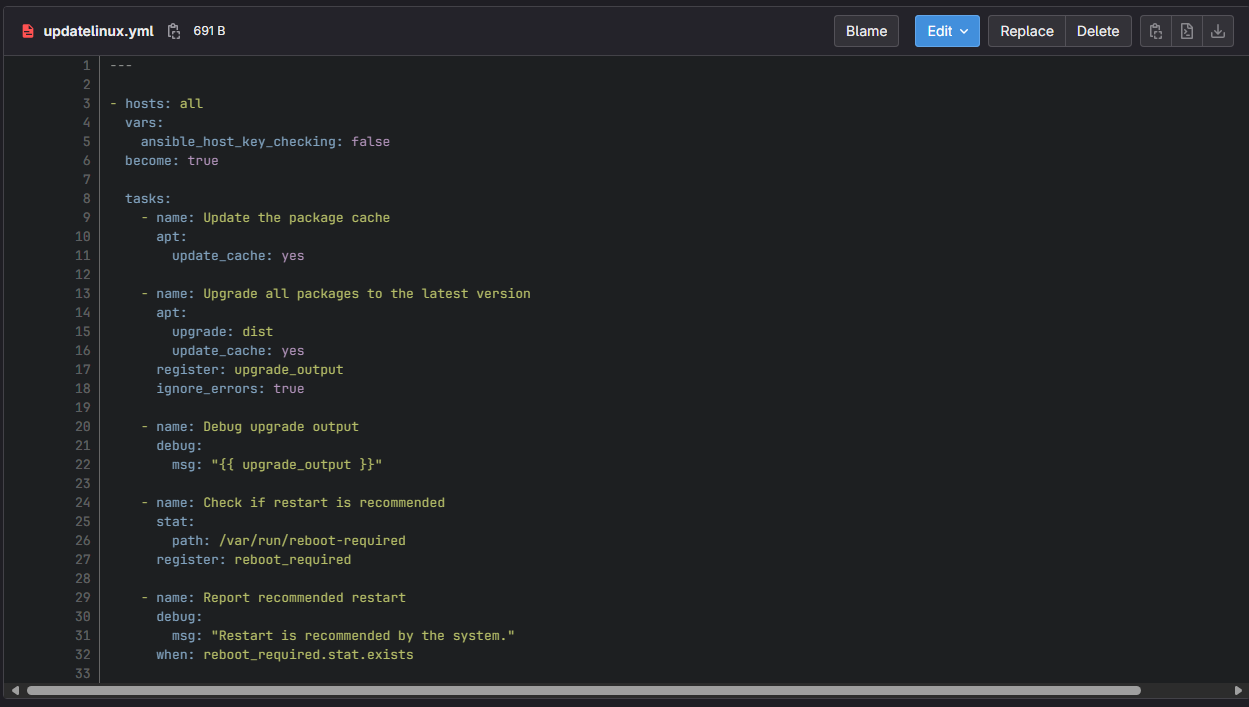Select line number 3 link

86,104
